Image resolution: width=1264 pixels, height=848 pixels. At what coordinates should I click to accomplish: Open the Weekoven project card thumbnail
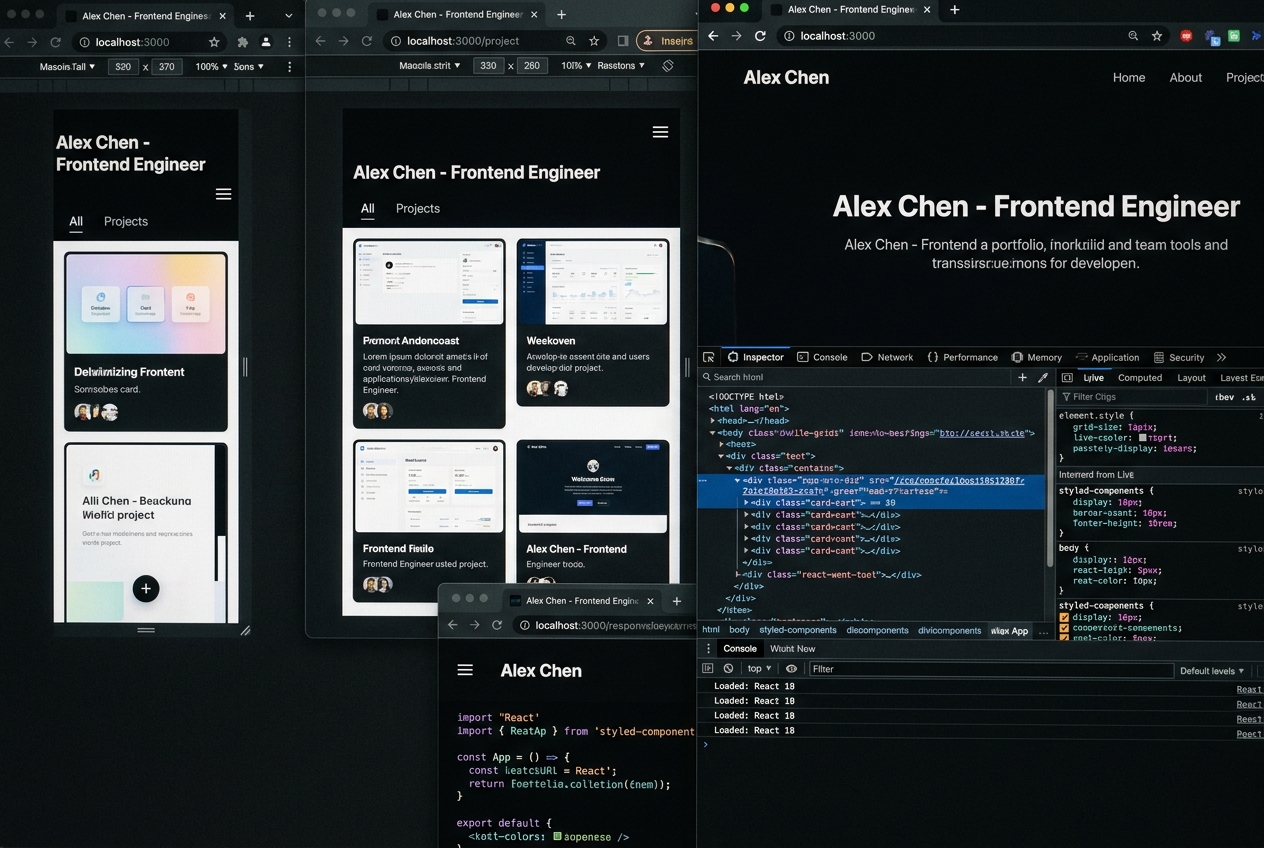593,281
